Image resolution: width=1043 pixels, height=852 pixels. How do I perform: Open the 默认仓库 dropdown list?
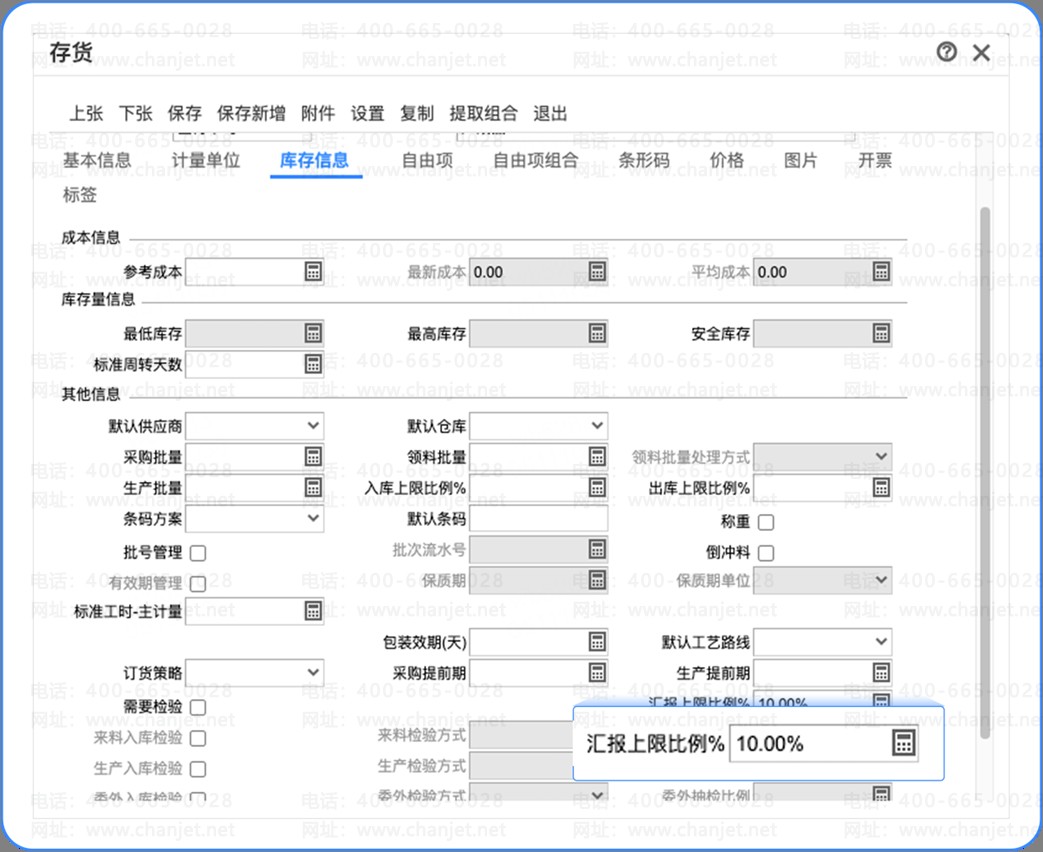(x=597, y=426)
